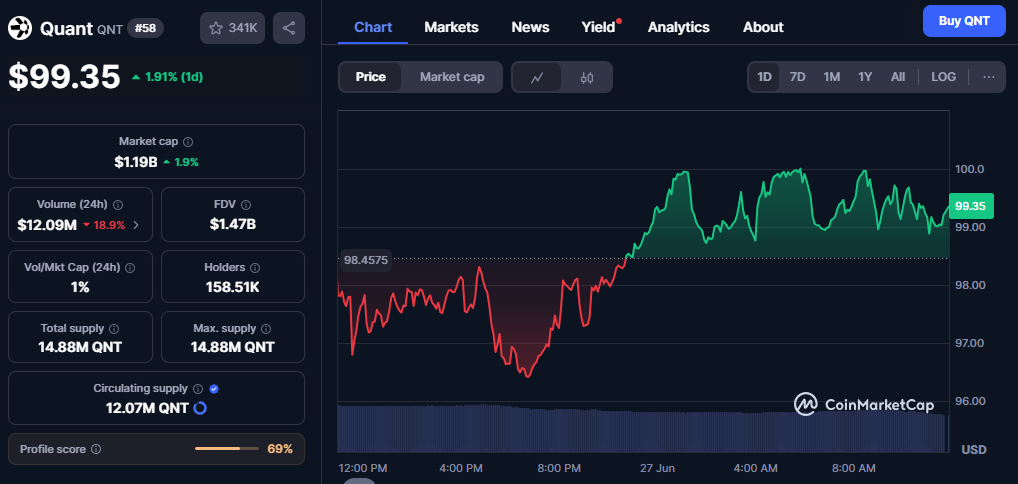1018x484 pixels.
Task: Click the $1.19B market cap value
Action: pyautogui.click(x=136, y=162)
